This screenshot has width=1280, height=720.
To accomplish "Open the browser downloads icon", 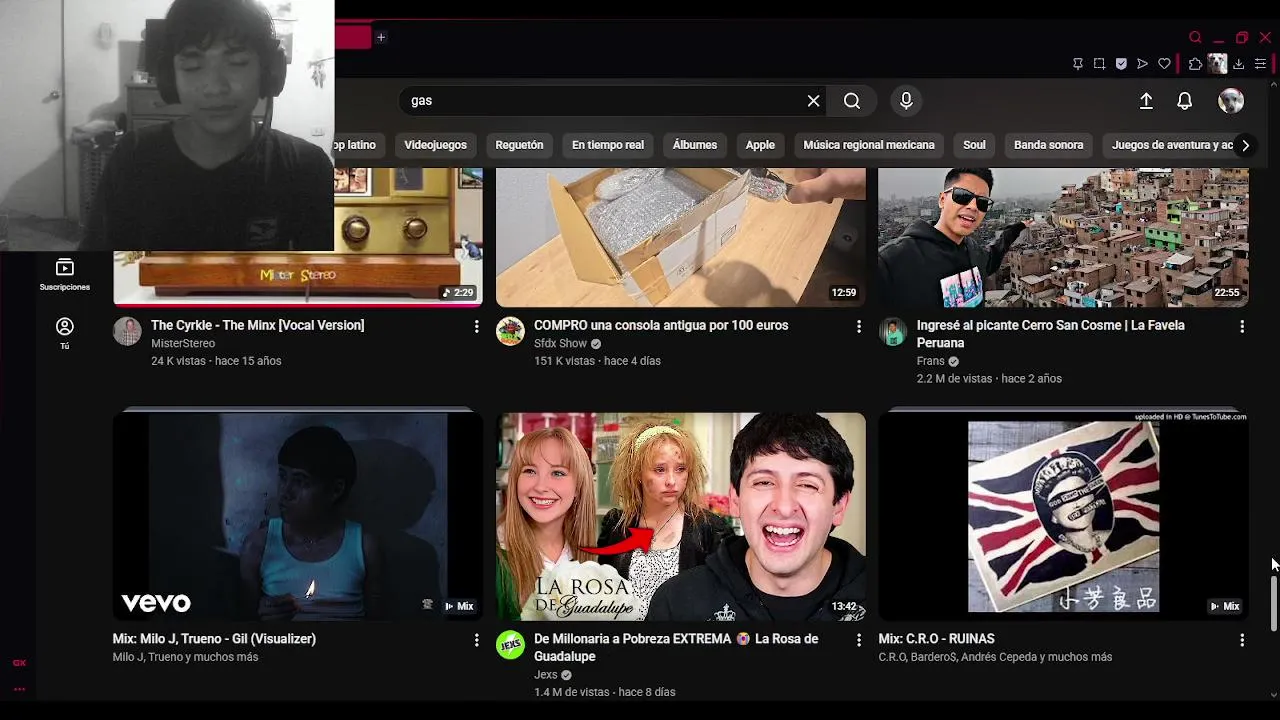I will (x=1238, y=64).
